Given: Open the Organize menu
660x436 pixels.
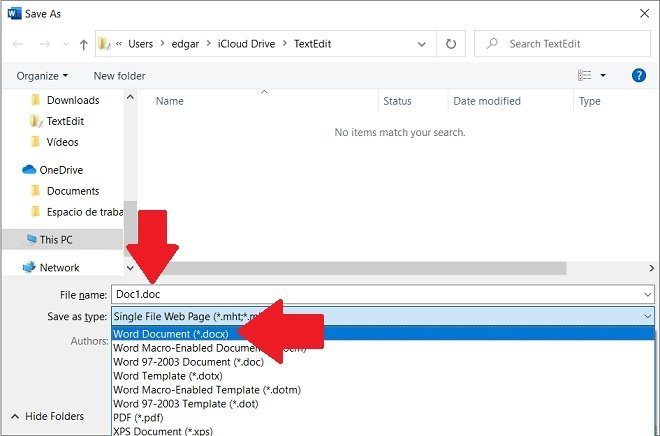Looking at the screenshot, I should [42, 76].
